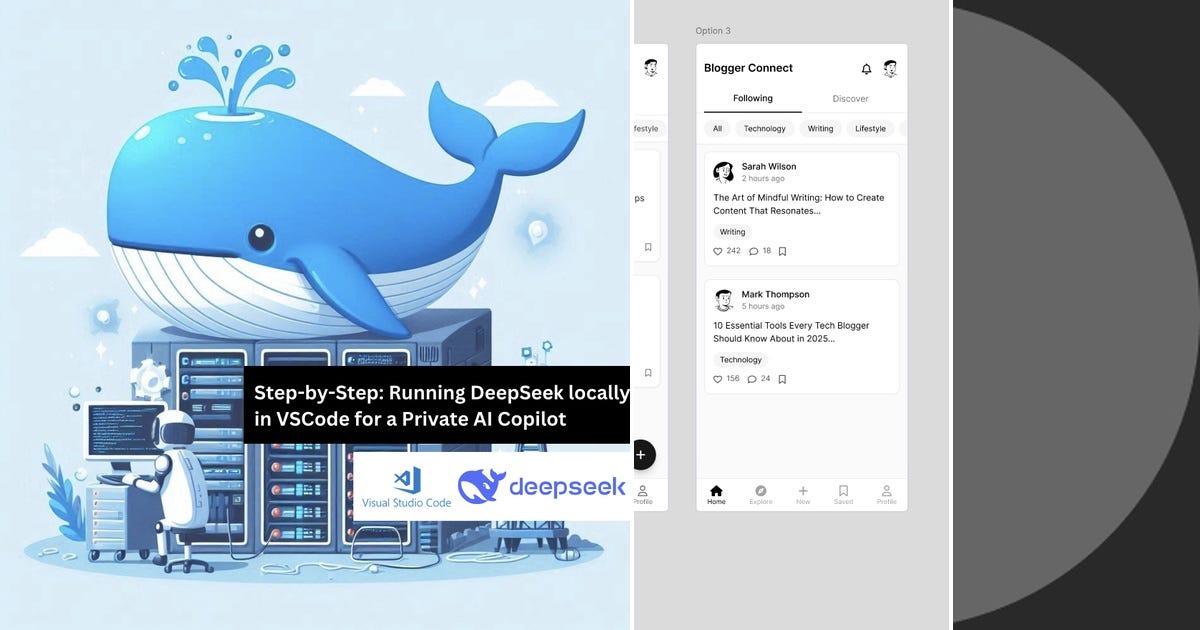Bookmark Mark Thompson's post
Image resolution: width=1200 pixels, height=630 pixels.
[782, 379]
